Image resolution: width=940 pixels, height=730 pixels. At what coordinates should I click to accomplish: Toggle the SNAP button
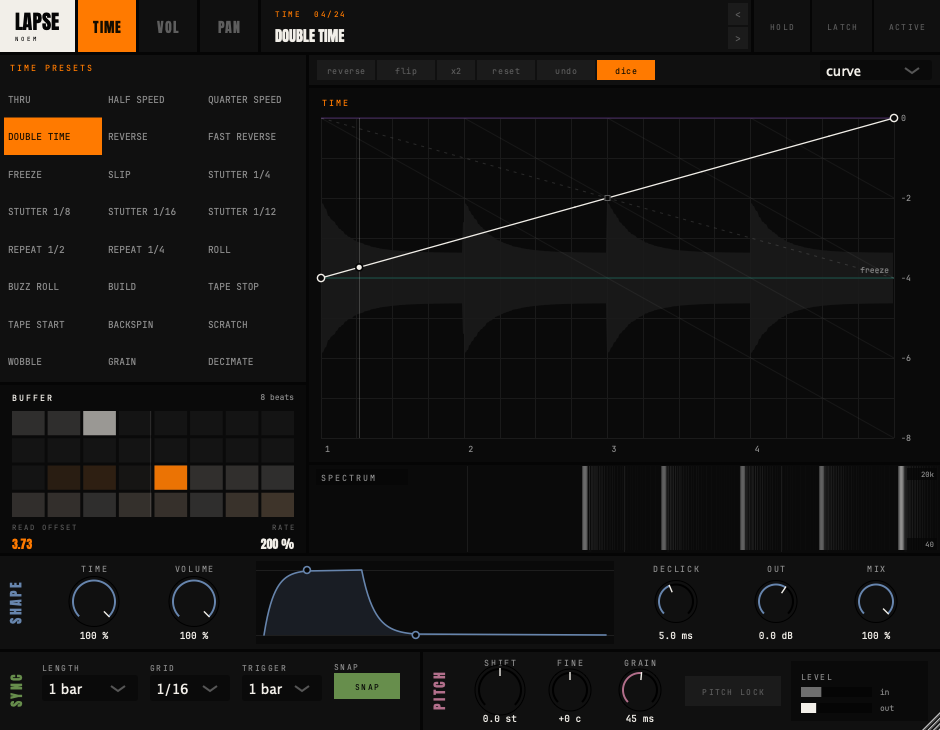click(x=367, y=686)
